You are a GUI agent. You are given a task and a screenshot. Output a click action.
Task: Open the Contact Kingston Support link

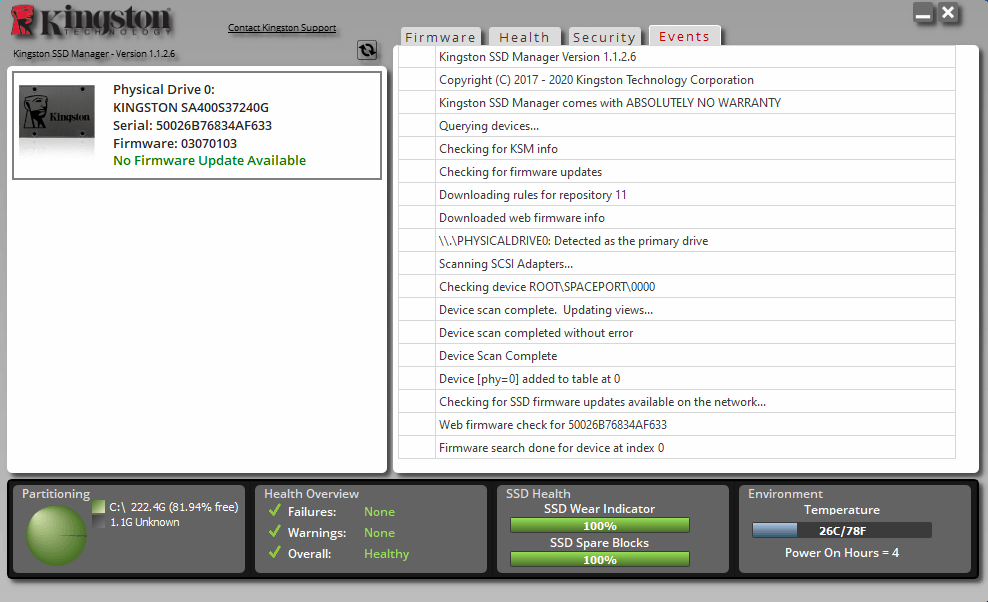[x=282, y=28]
